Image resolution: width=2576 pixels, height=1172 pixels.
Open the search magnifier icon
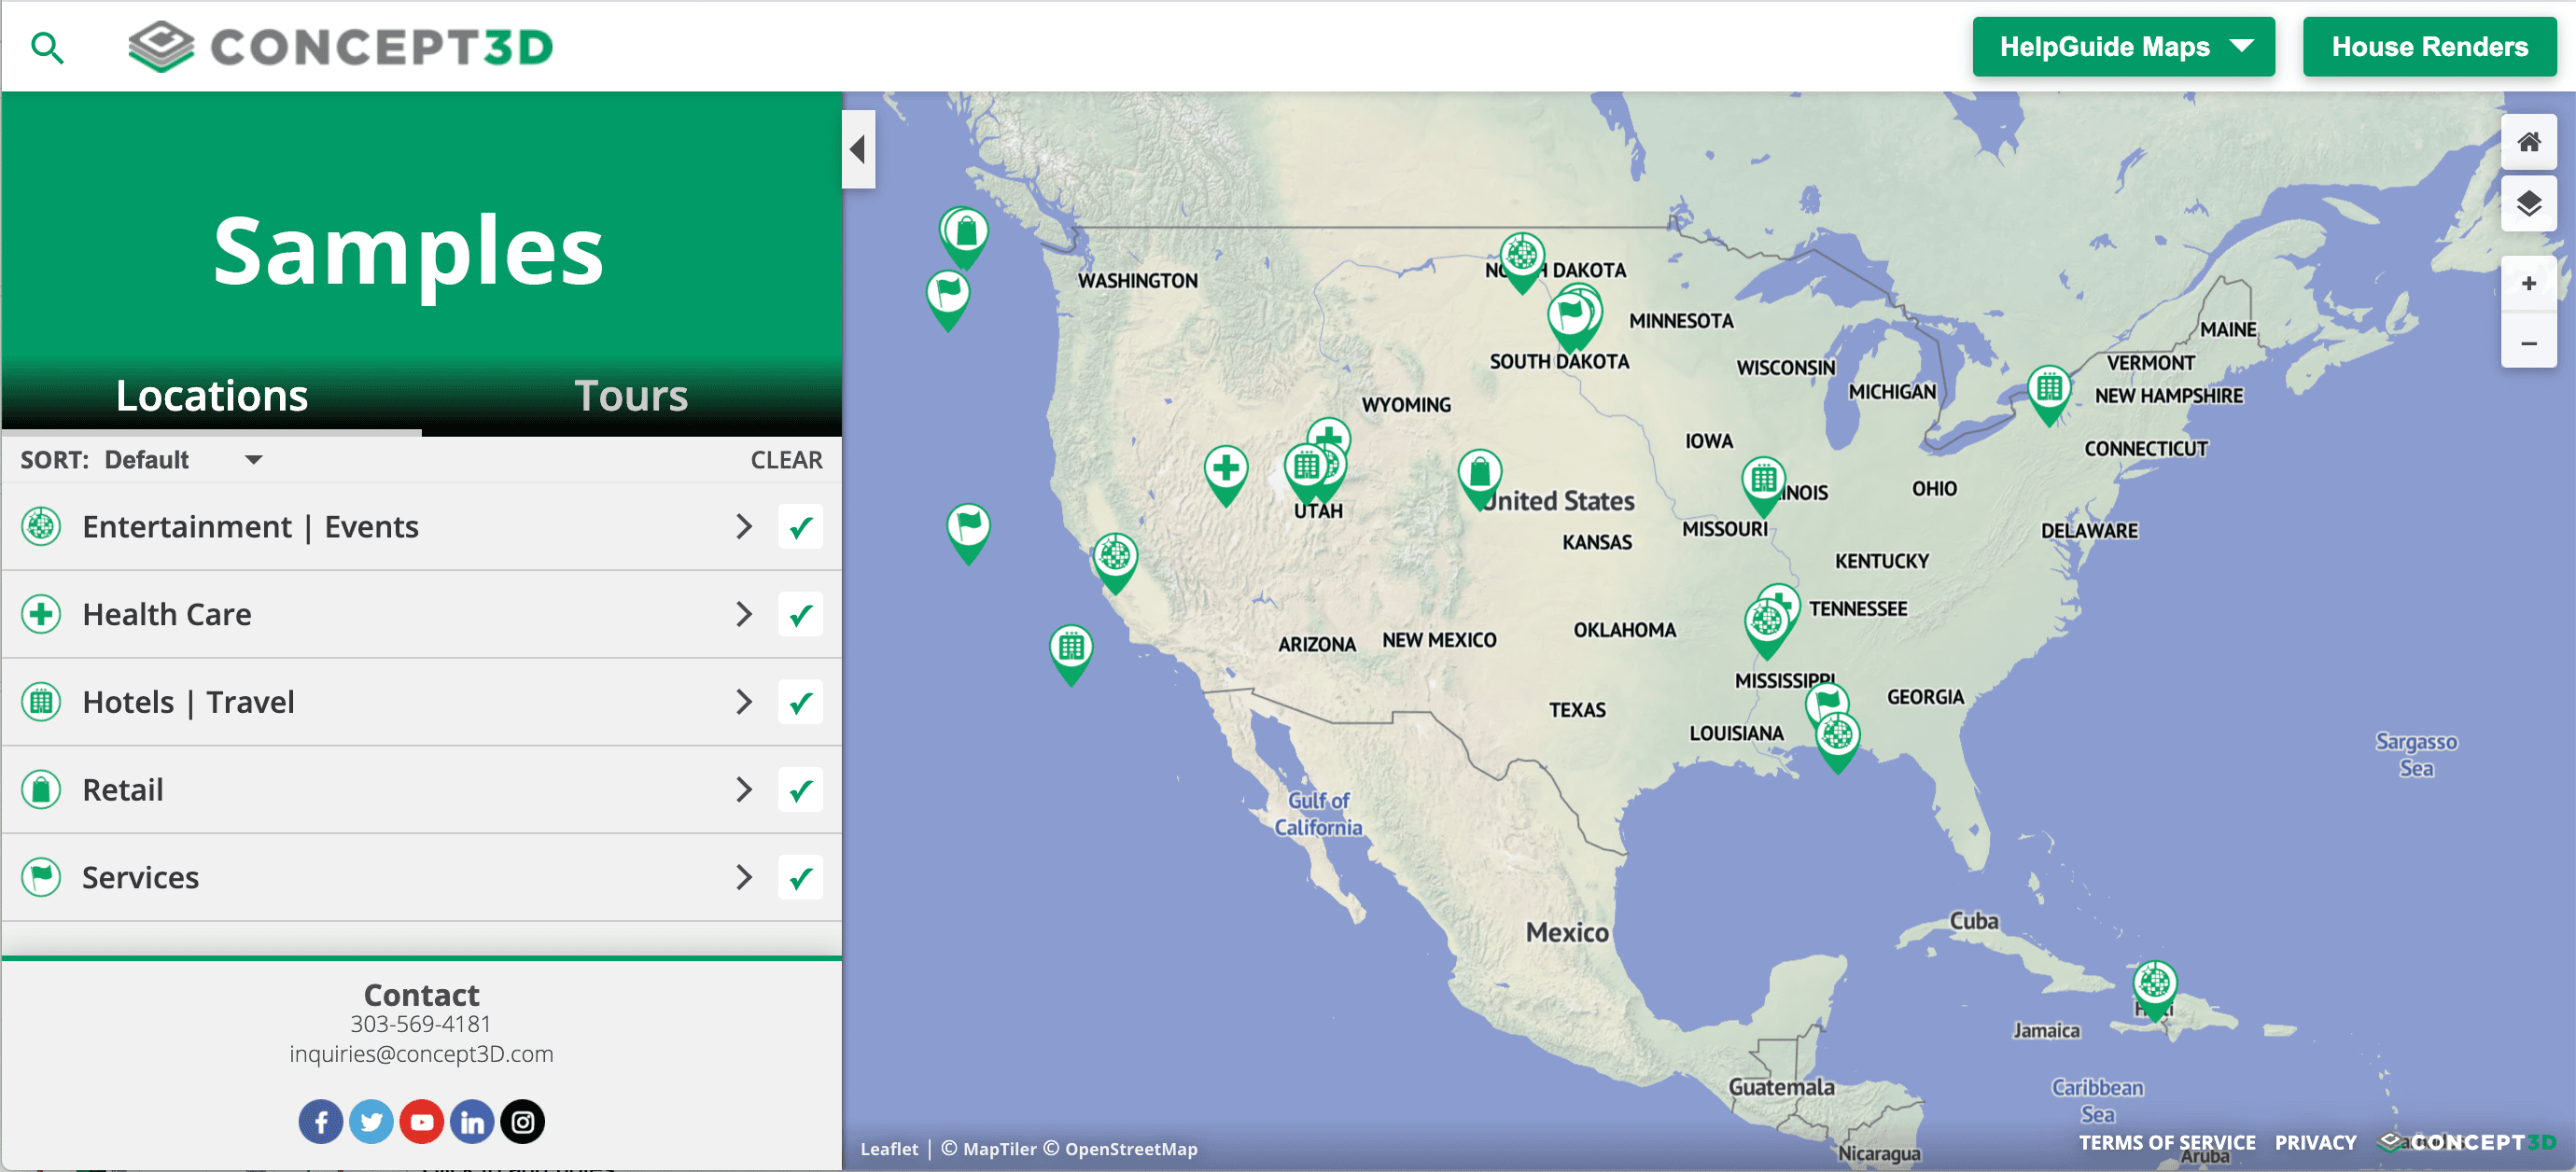coord(47,46)
